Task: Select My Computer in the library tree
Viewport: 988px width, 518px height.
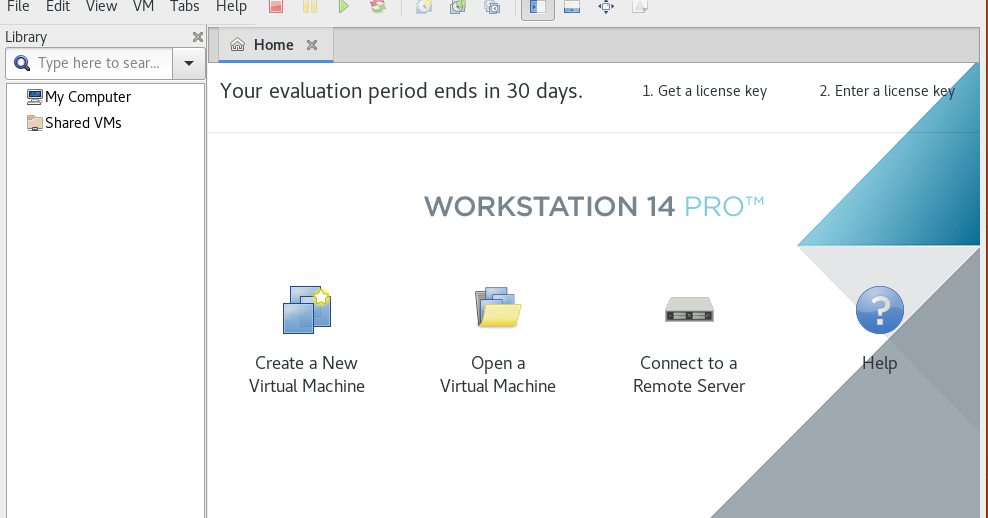Action: pos(88,96)
